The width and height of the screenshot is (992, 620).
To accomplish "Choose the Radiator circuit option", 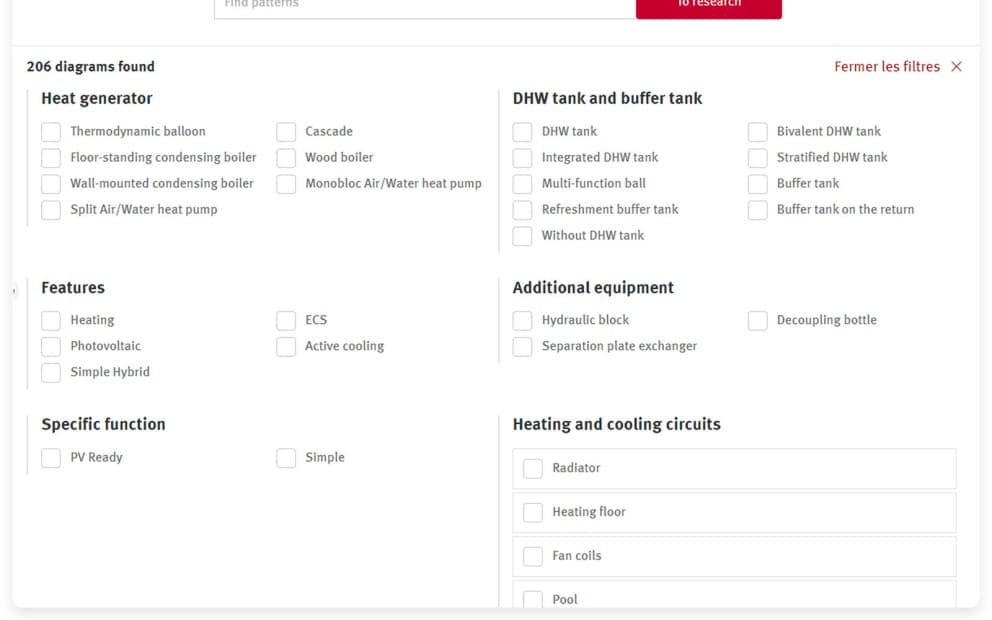I will (x=533, y=469).
